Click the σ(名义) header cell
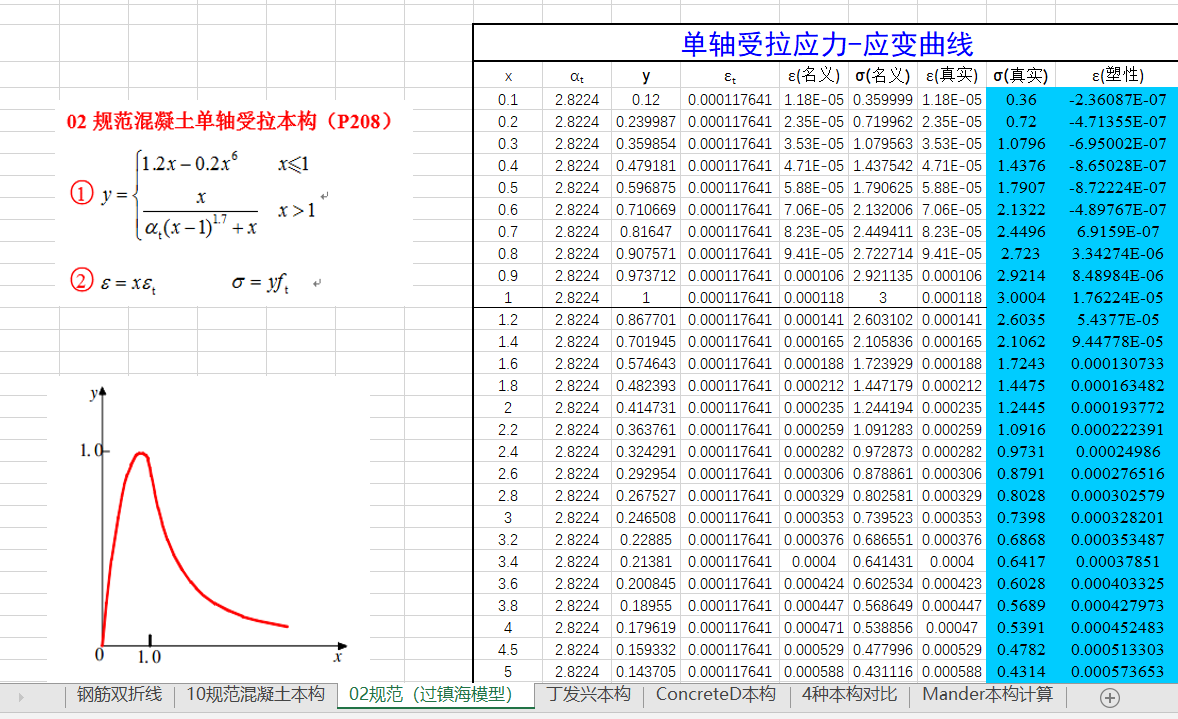 pos(882,76)
